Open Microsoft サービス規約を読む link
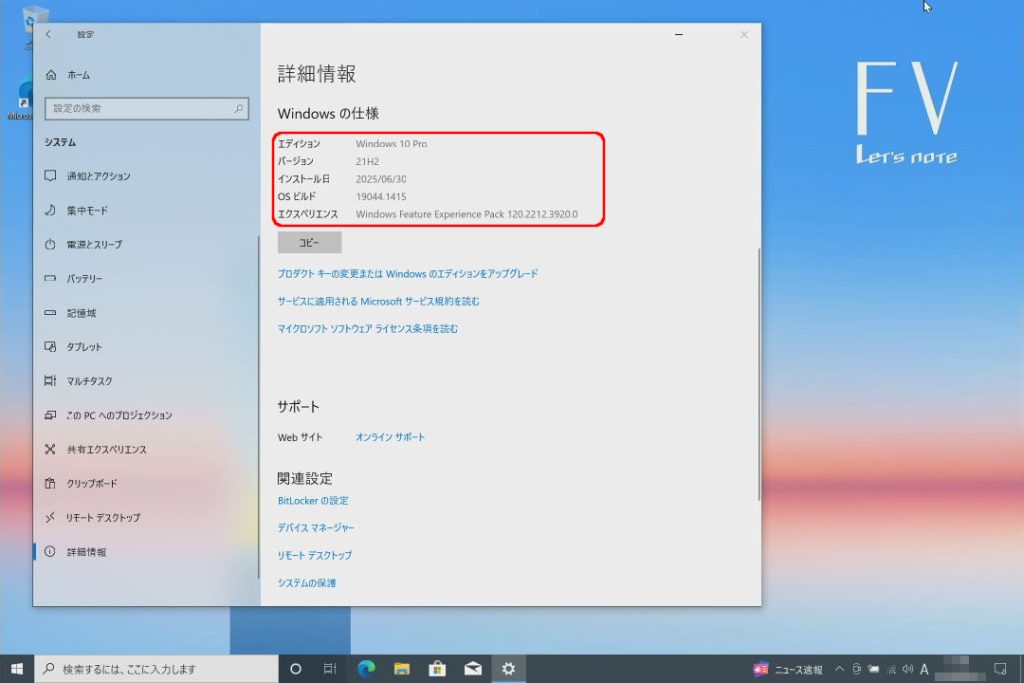This screenshot has height=683, width=1024. [x=378, y=301]
